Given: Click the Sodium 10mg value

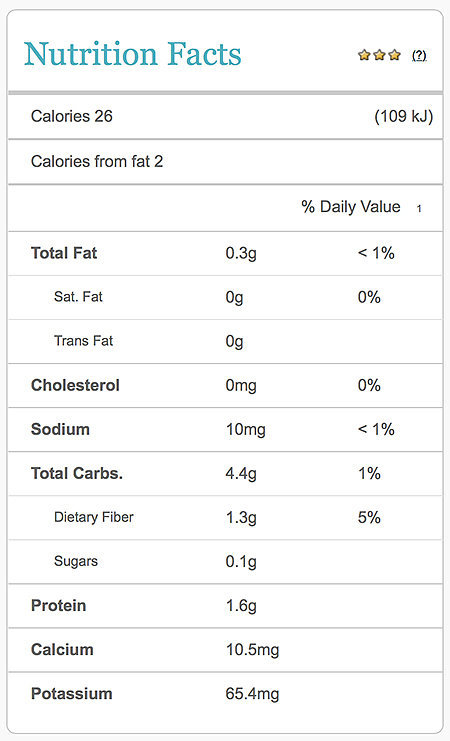Looking at the screenshot, I should pos(245,430).
